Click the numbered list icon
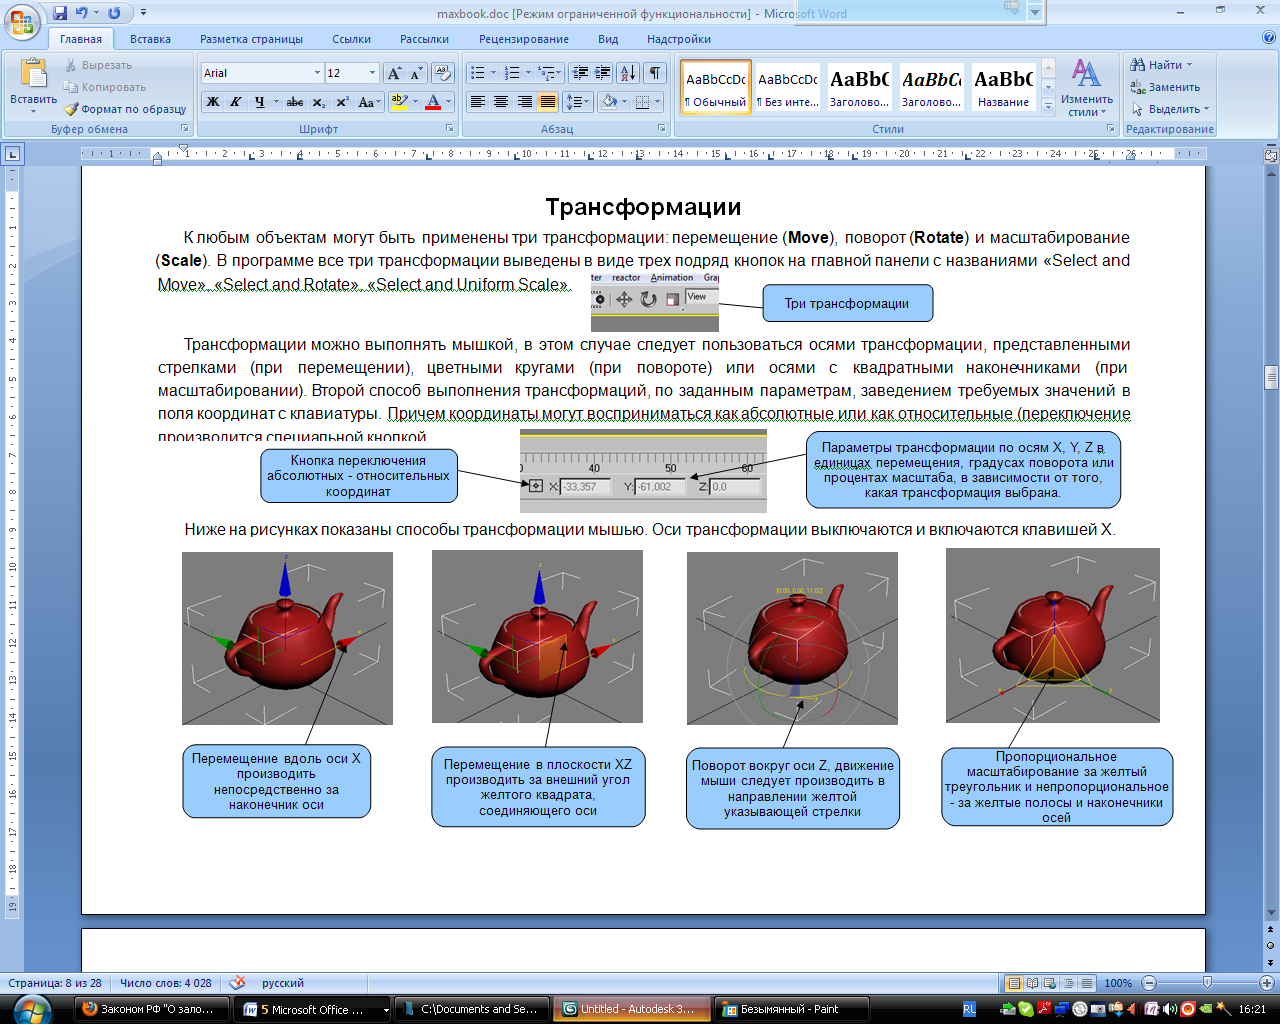This screenshot has height=1024, width=1280. [512, 73]
